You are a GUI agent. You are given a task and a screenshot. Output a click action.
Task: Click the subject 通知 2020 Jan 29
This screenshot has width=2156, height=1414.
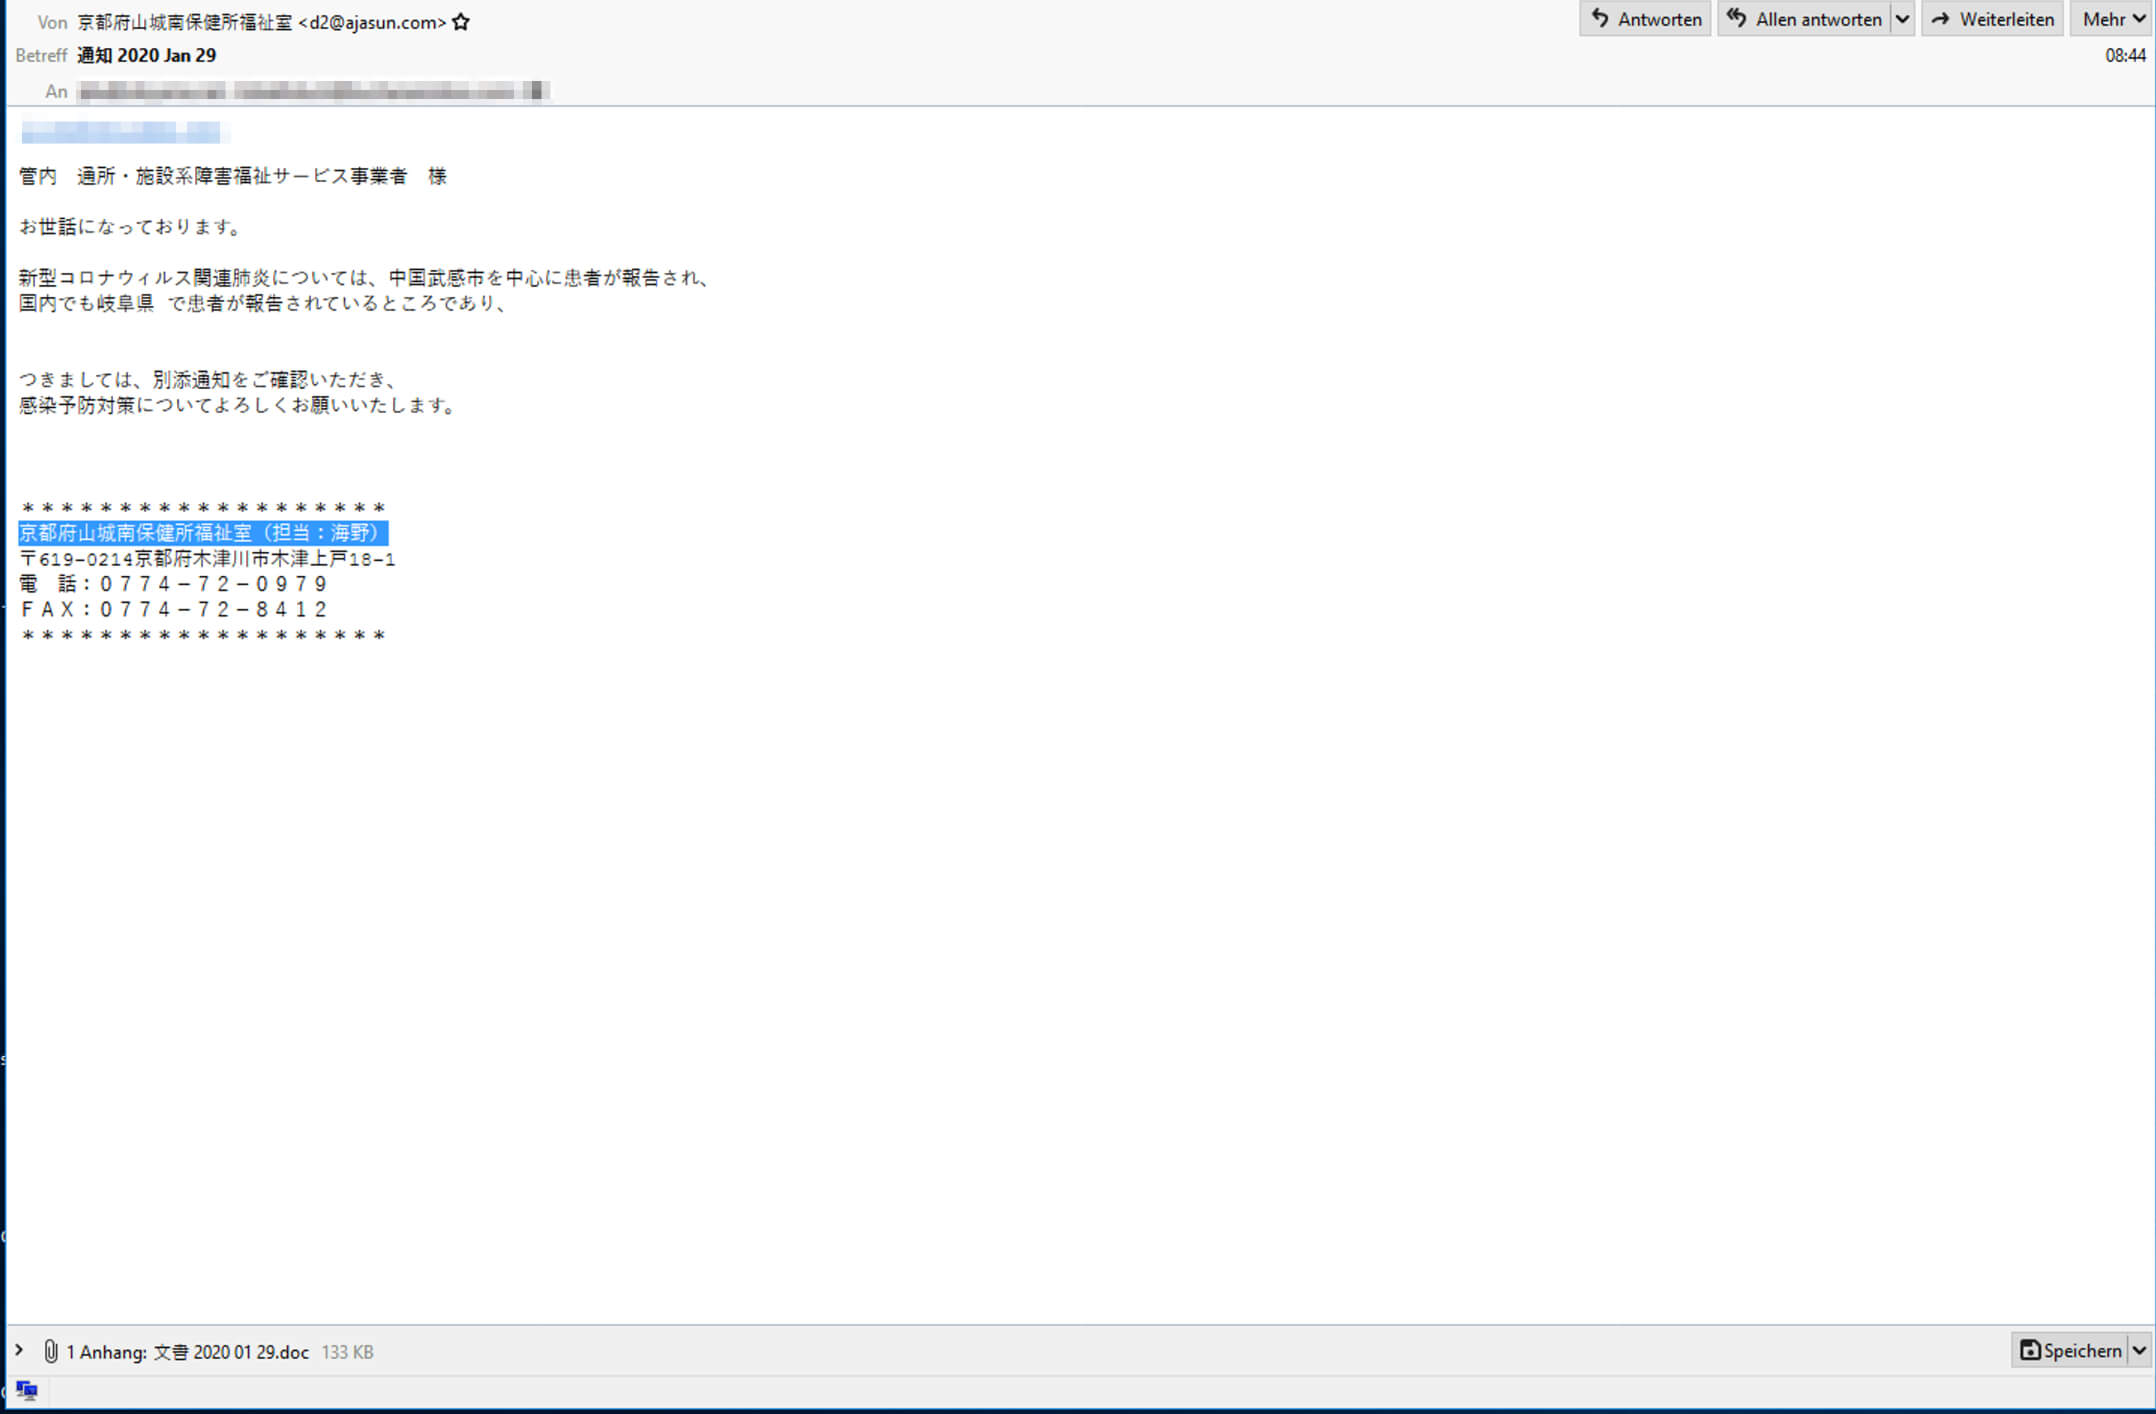click(x=146, y=55)
